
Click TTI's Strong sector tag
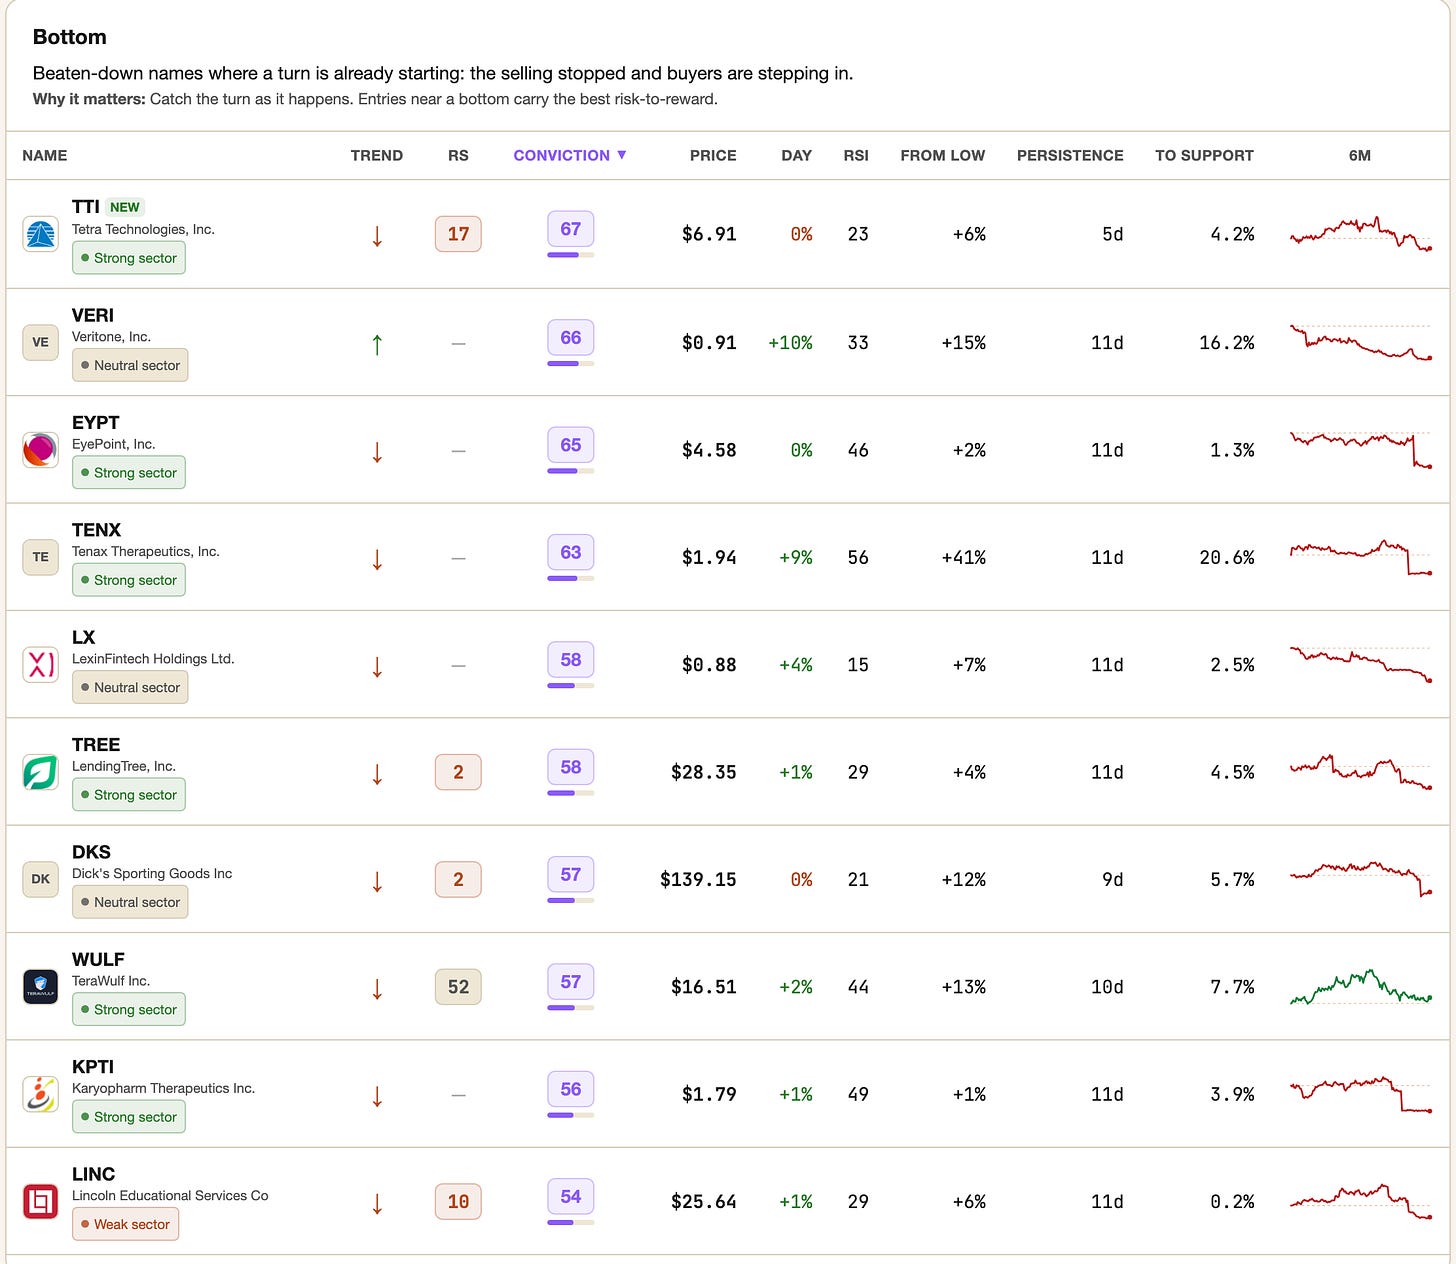pos(129,258)
